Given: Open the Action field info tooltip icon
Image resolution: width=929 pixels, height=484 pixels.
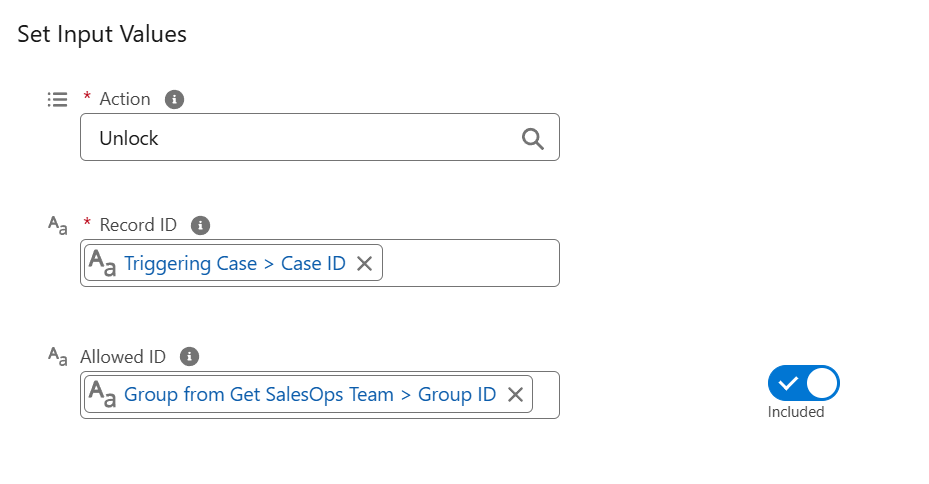Looking at the screenshot, I should [174, 100].
